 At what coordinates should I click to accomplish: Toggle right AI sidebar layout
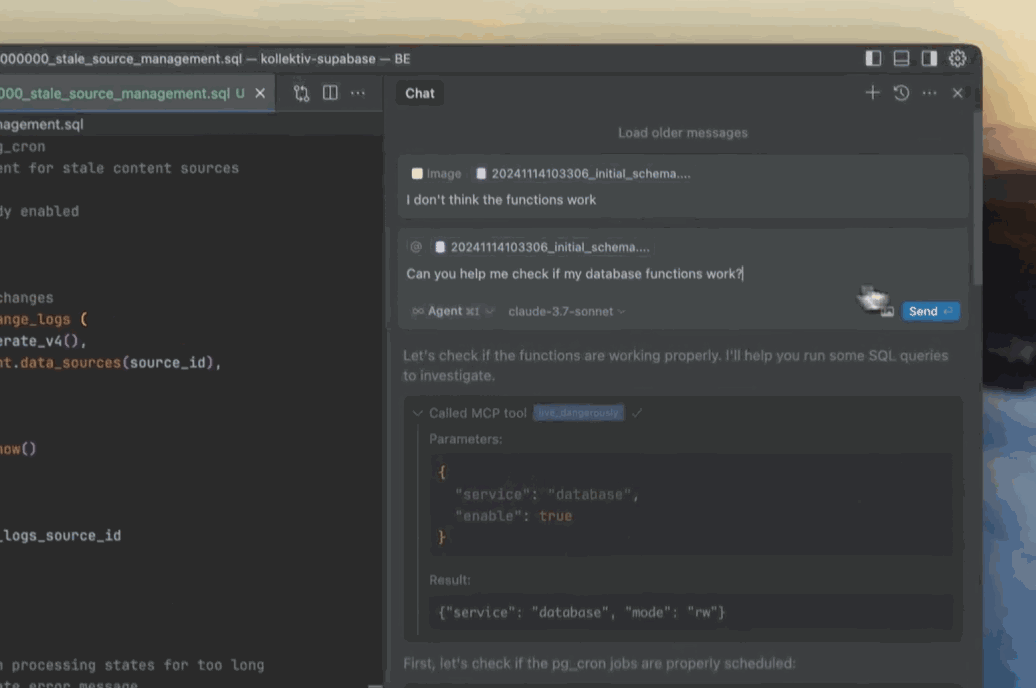[929, 59]
